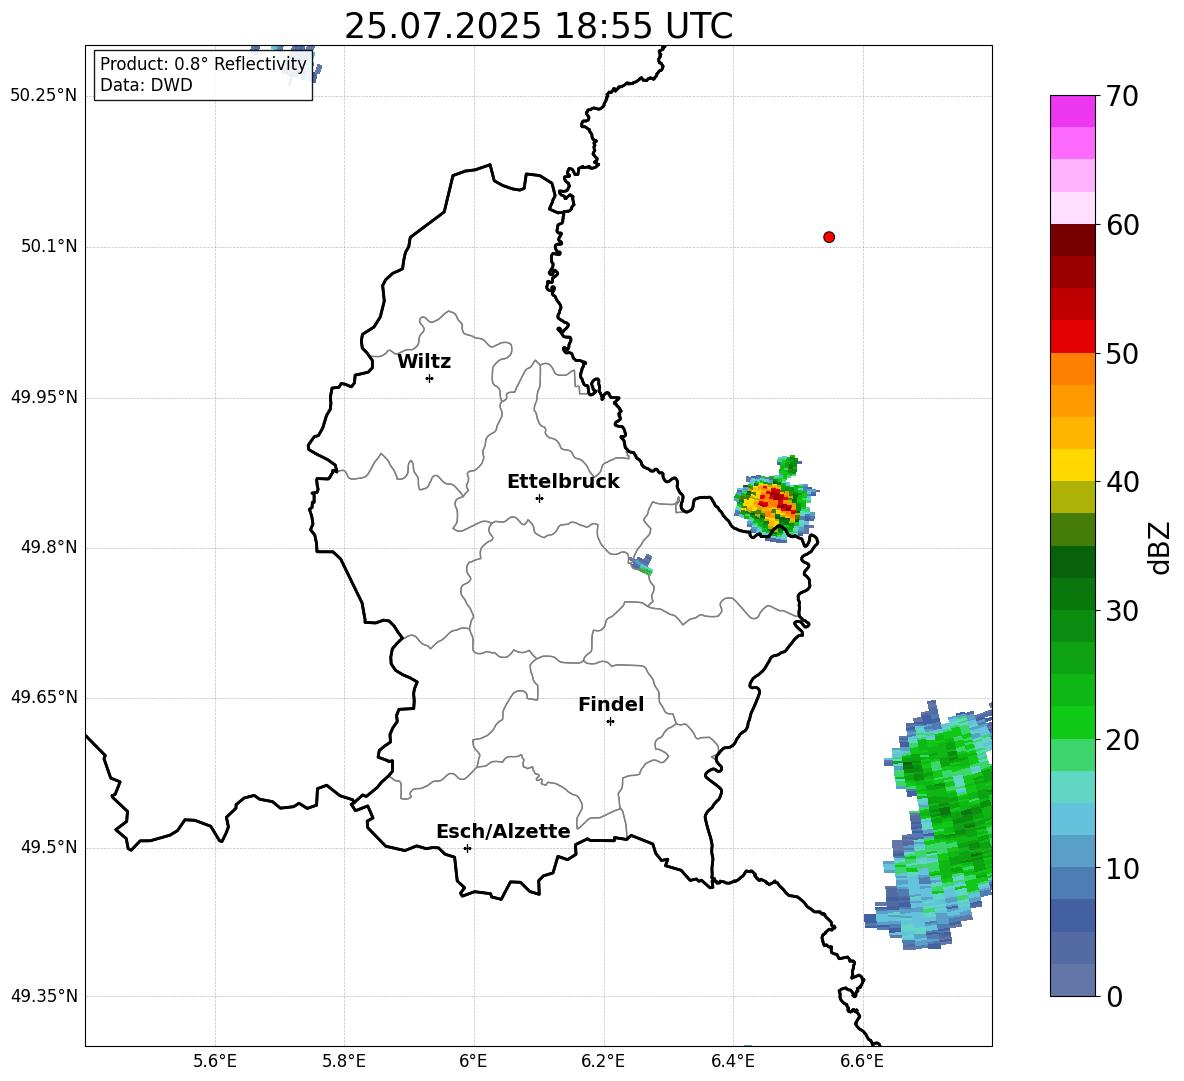
Task: Click the colorbar tick label 40
Action: (1122, 482)
